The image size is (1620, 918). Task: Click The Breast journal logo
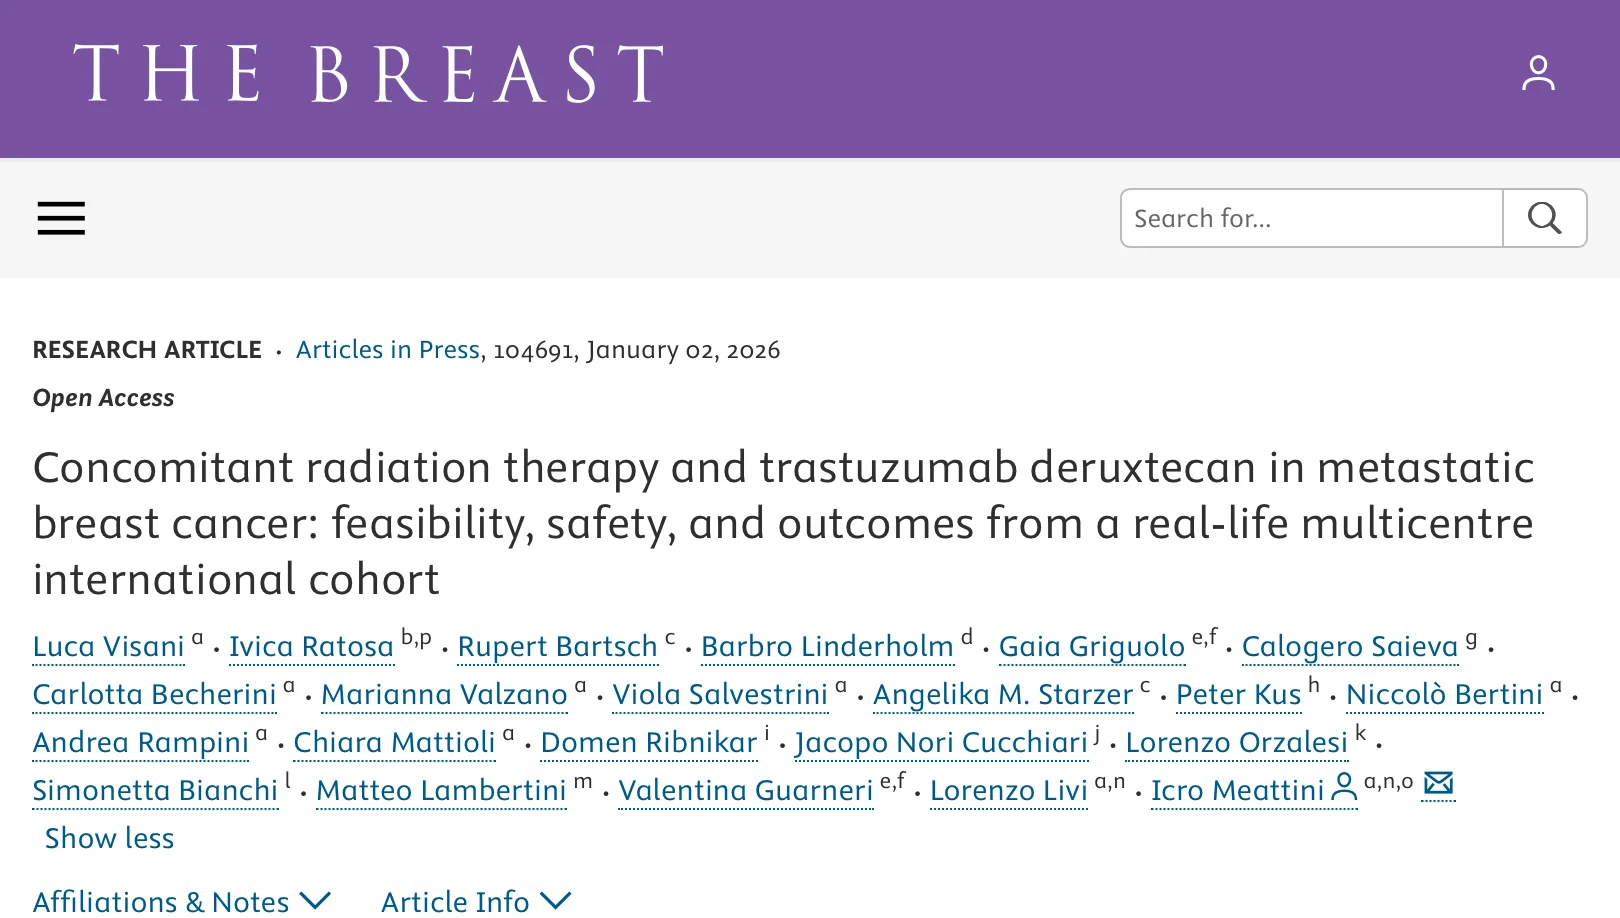[x=368, y=74]
